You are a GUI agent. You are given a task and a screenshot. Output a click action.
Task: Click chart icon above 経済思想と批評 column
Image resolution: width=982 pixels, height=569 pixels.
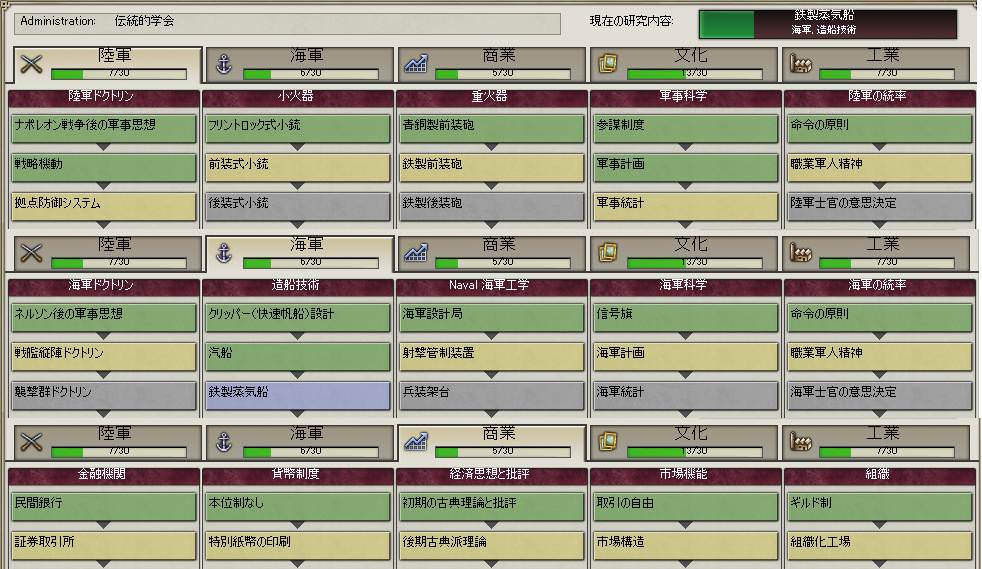pyautogui.click(x=417, y=442)
